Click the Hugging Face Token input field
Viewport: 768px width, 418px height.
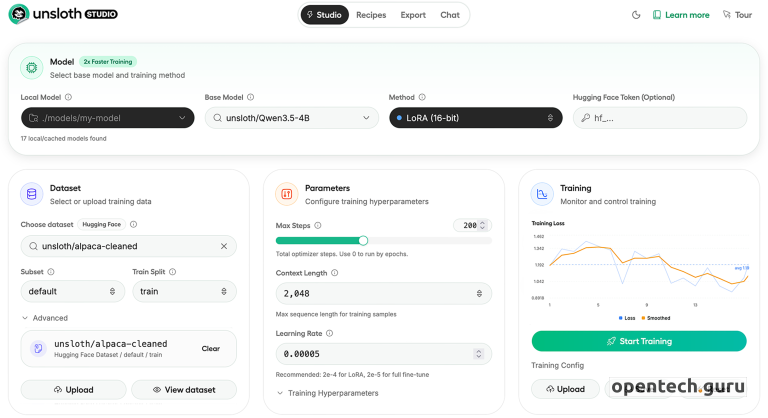(x=660, y=118)
